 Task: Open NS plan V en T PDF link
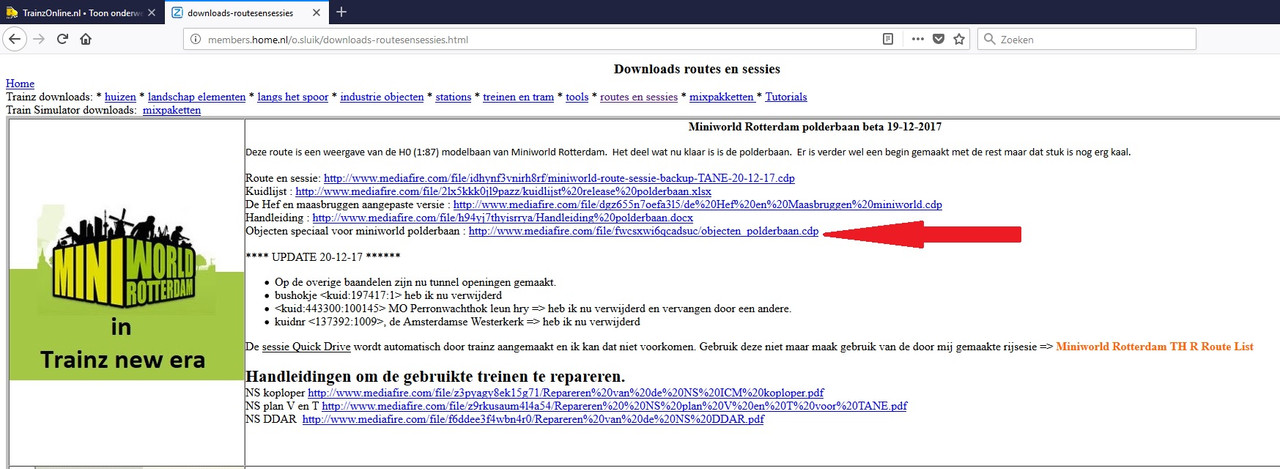614,406
